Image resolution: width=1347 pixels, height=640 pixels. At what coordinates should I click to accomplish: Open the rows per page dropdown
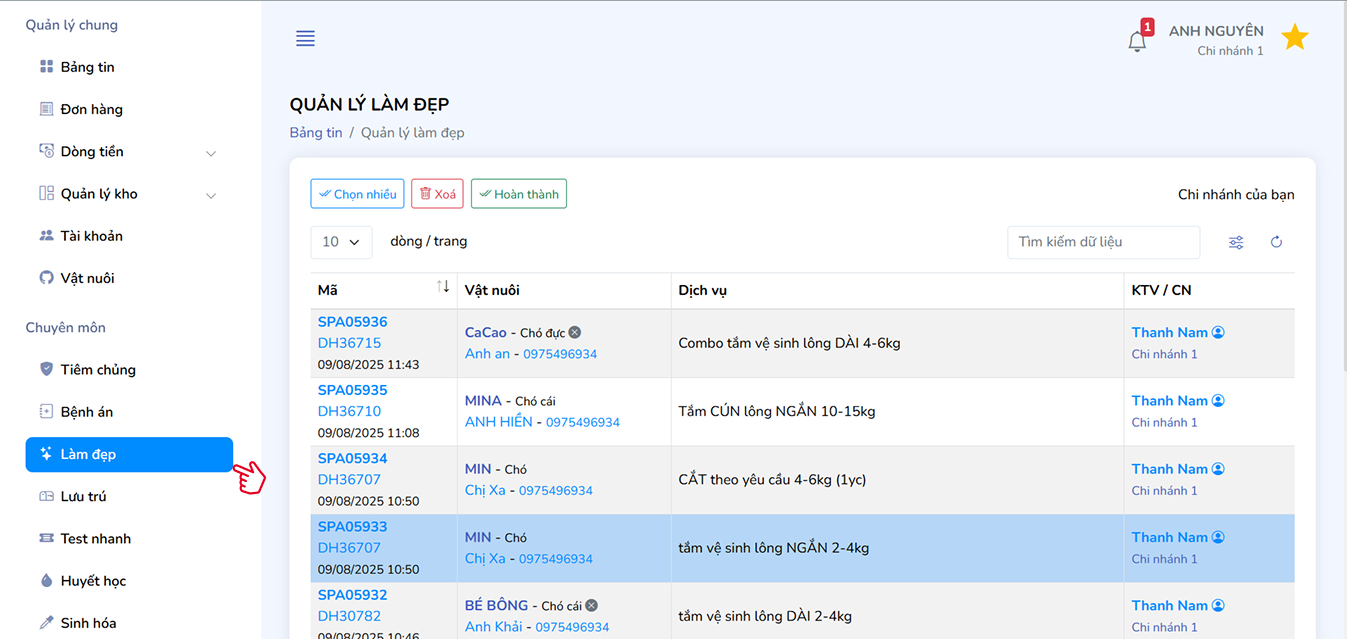pos(341,242)
